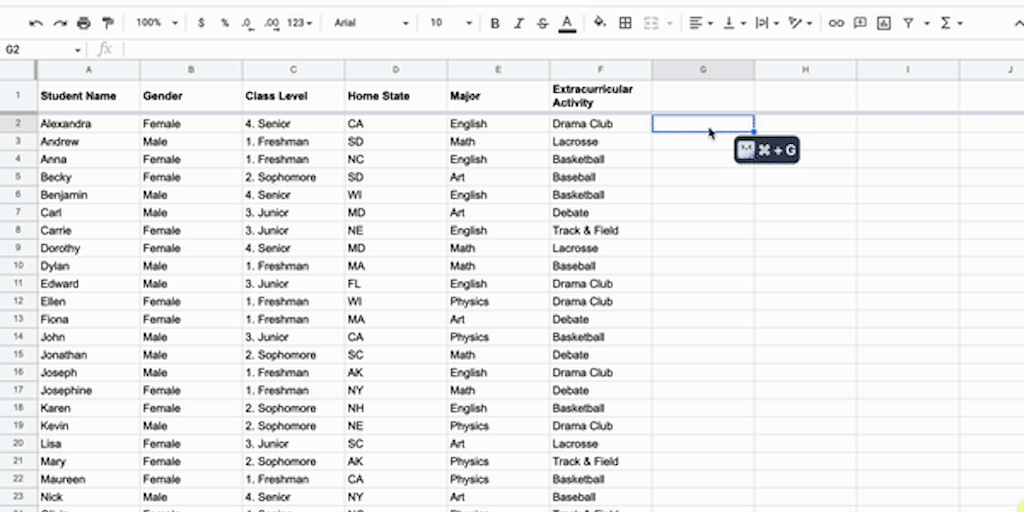This screenshot has height=512, width=1024.
Task: Toggle Italic formatting
Action: tap(518, 23)
